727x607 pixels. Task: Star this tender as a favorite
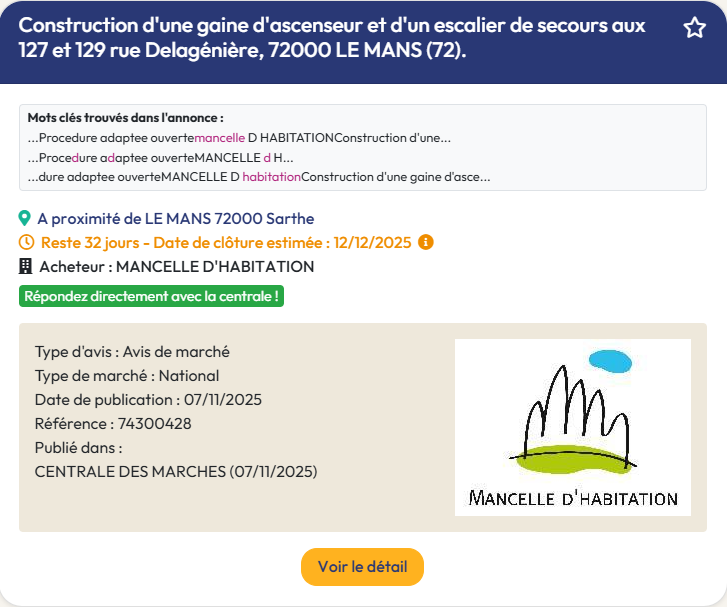695,28
